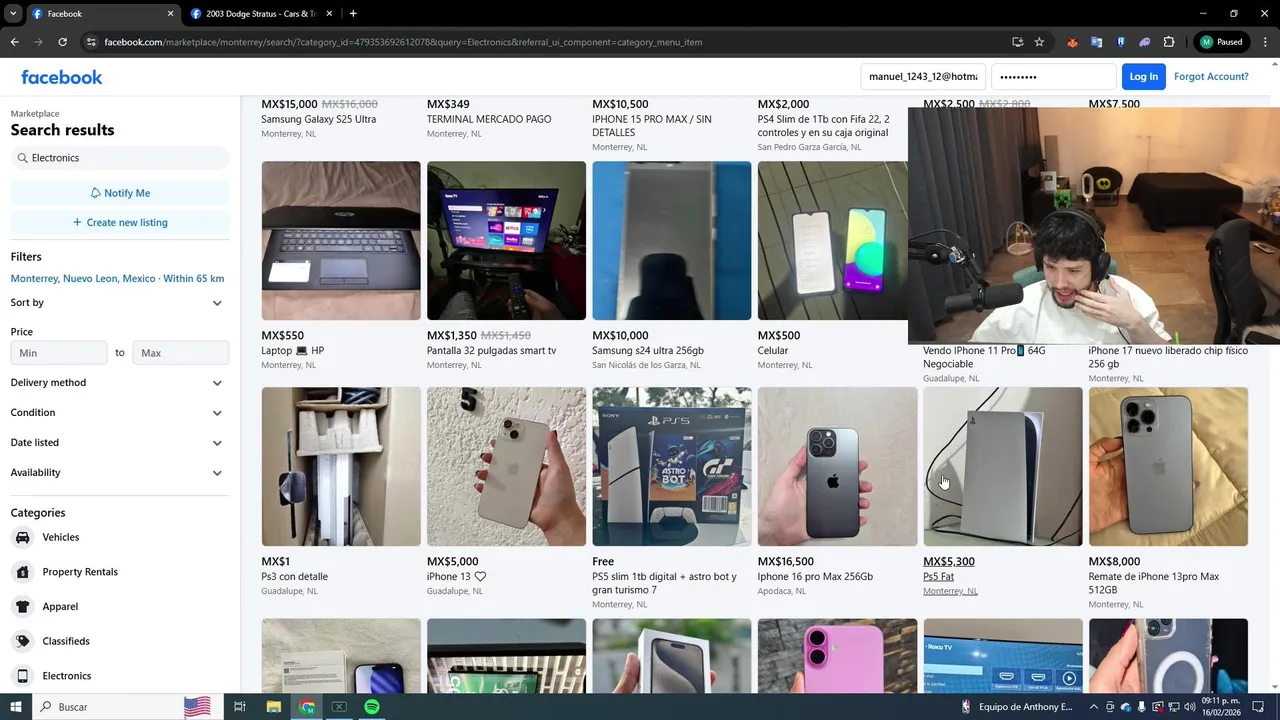Image resolution: width=1280 pixels, height=720 pixels.
Task: Click Create new listing button
Action: [120, 222]
